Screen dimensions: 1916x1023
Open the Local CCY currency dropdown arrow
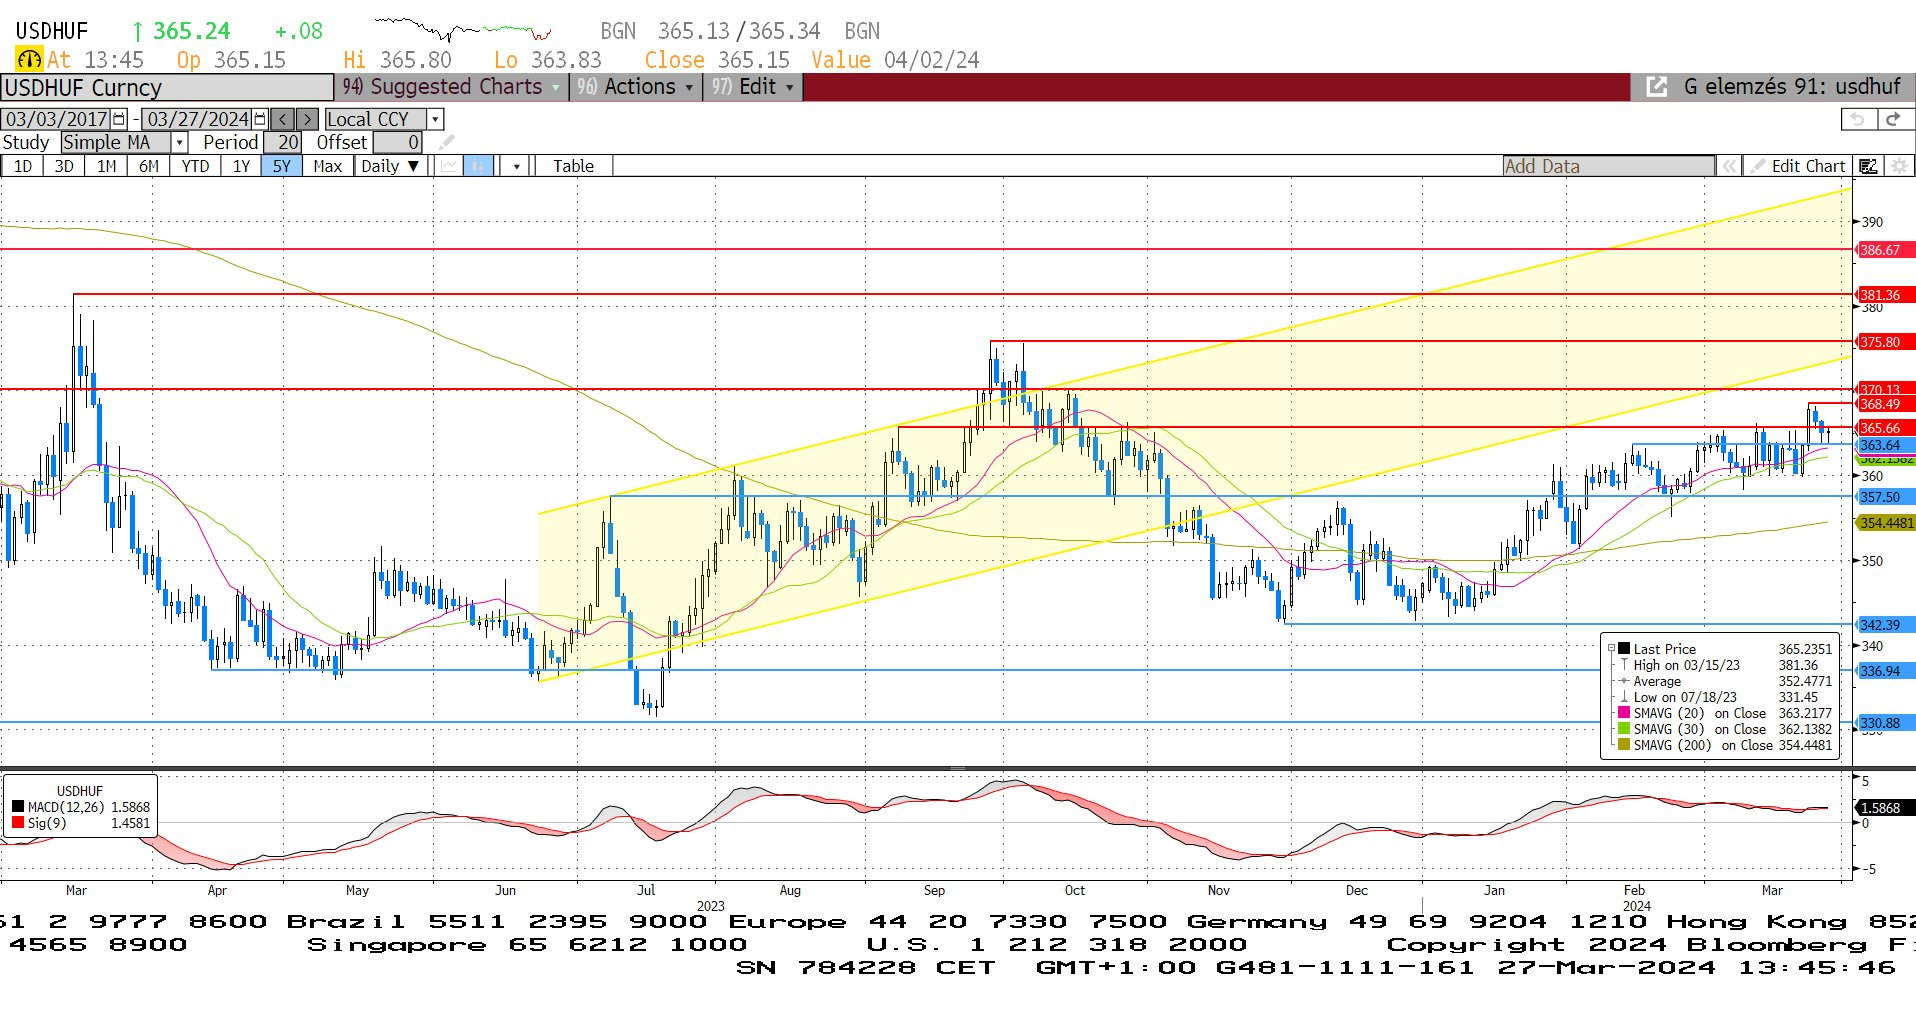pos(435,119)
